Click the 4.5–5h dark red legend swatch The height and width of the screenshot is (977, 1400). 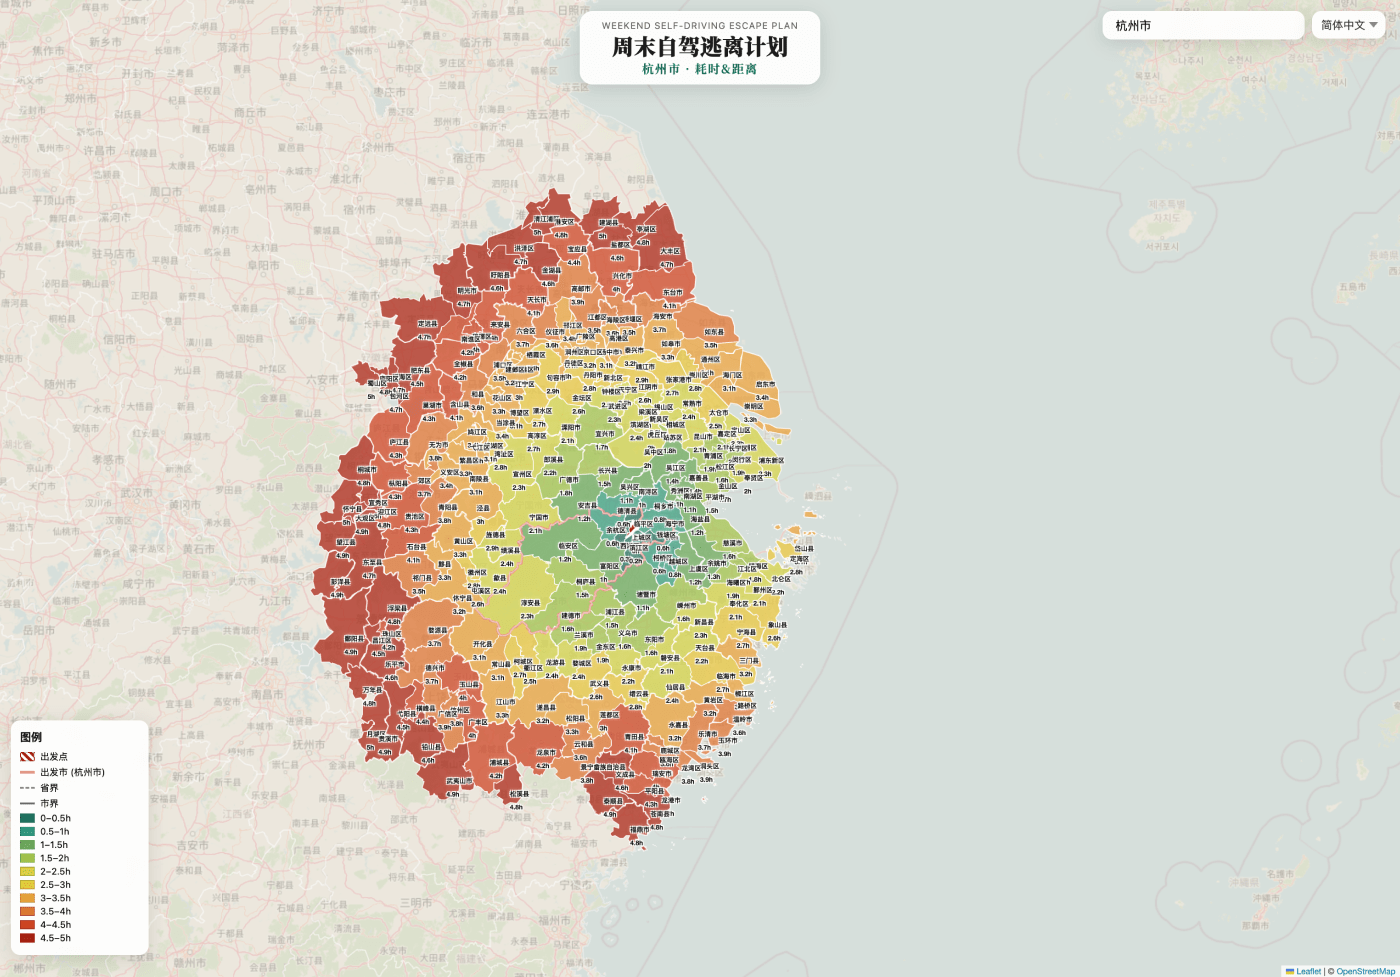point(27,938)
